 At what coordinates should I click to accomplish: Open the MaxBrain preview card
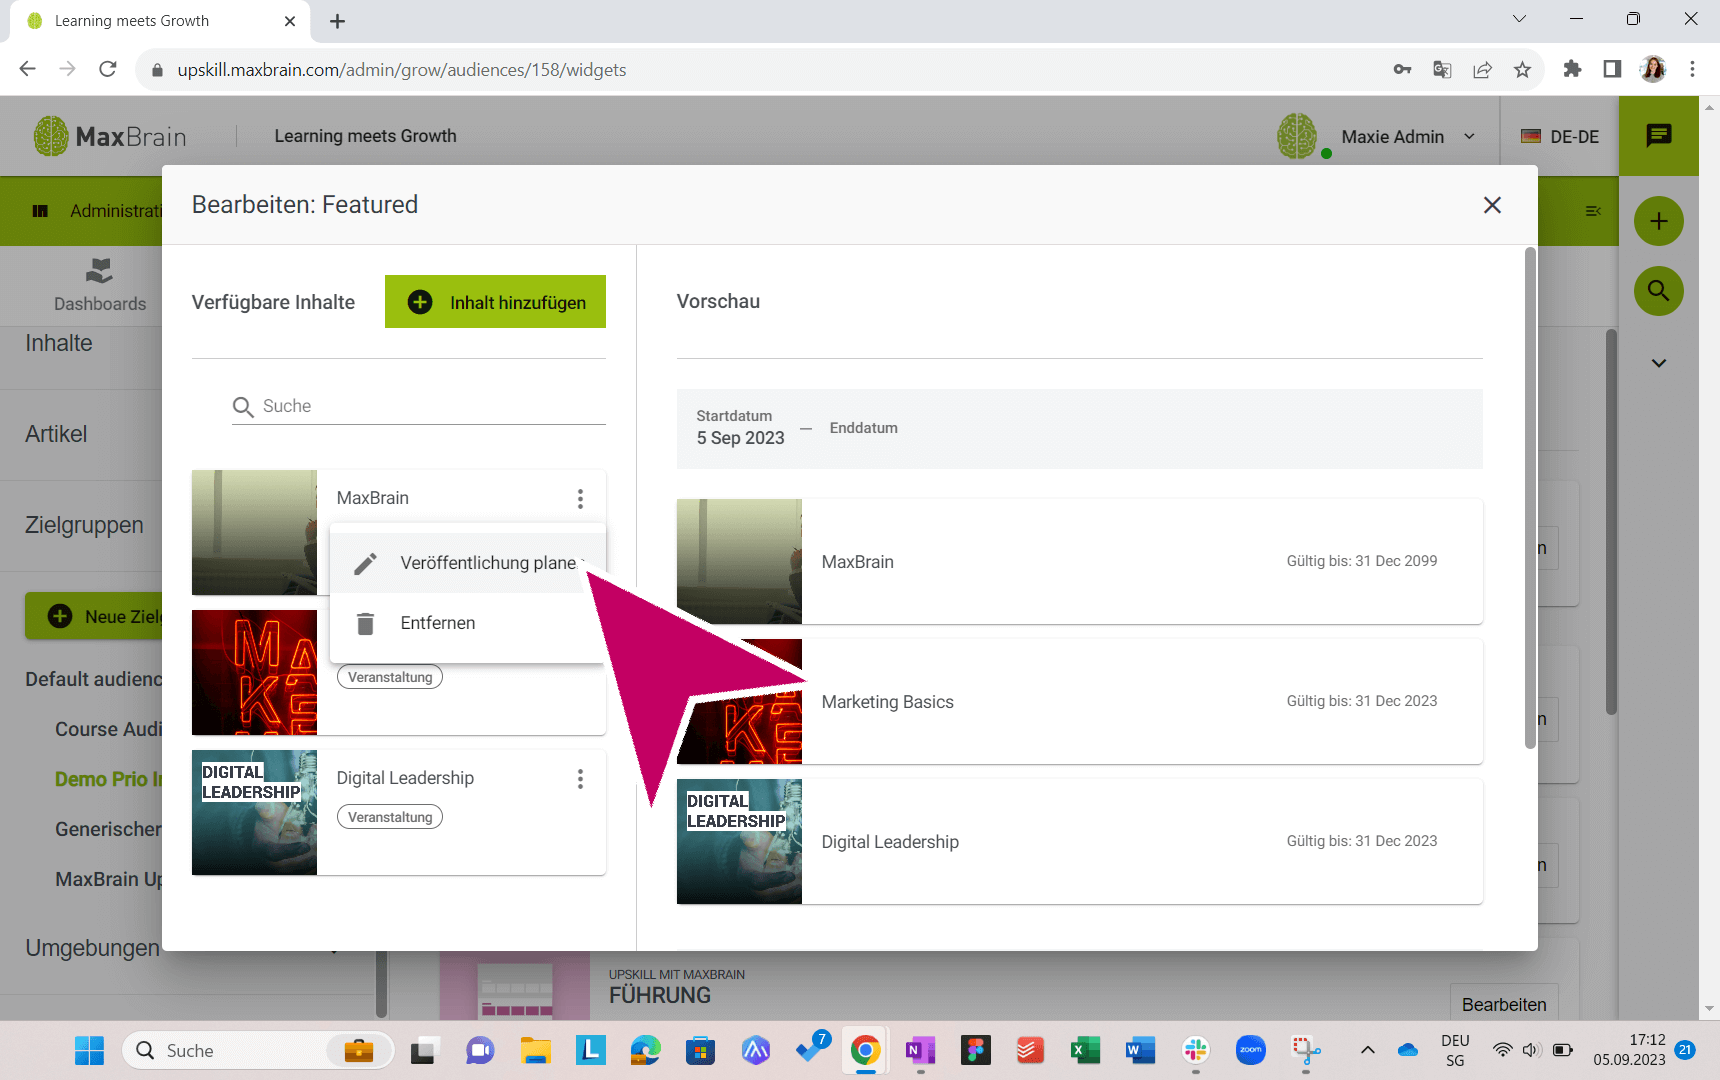tap(1079, 561)
